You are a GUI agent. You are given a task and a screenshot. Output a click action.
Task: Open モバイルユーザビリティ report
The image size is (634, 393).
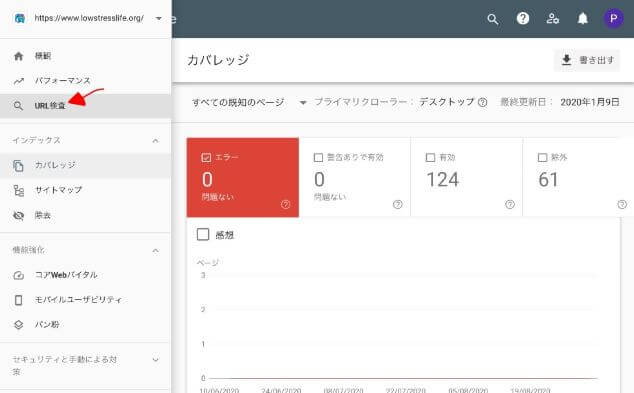coord(85,300)
